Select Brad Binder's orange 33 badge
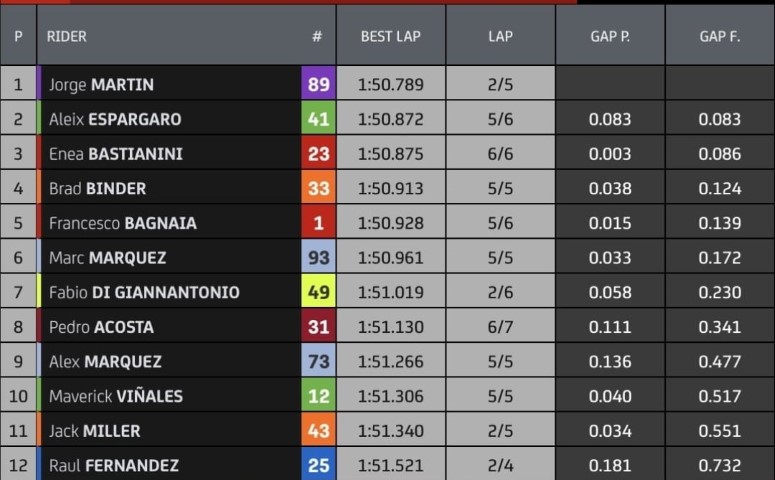This screenshot has height=480, width=775. pyautogui.click(x=318, y=187)
